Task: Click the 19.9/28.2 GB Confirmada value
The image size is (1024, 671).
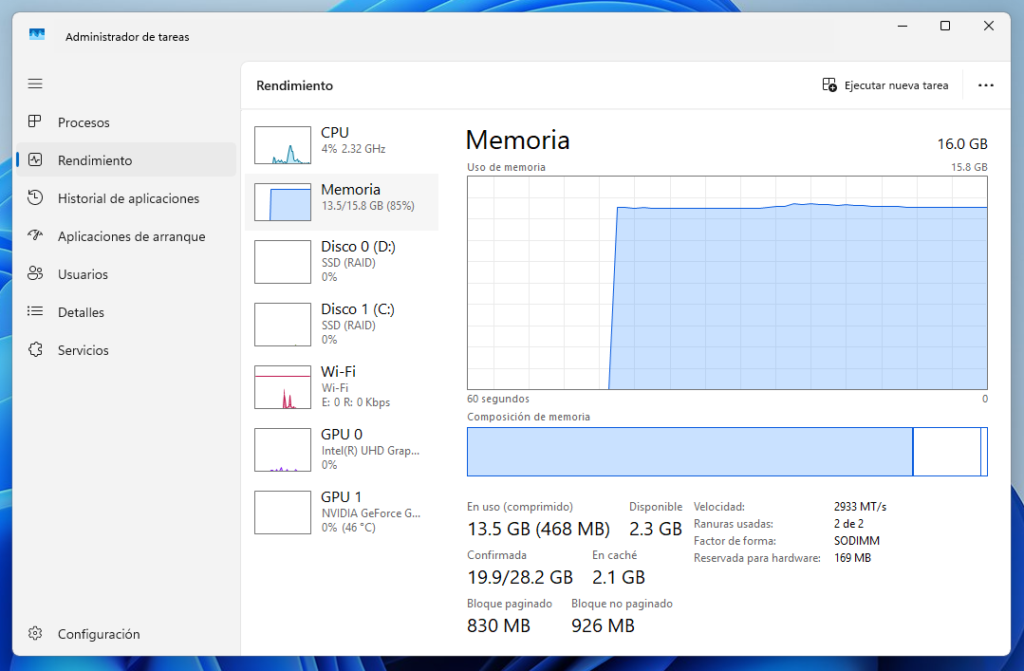Action: tap(520, 577)
